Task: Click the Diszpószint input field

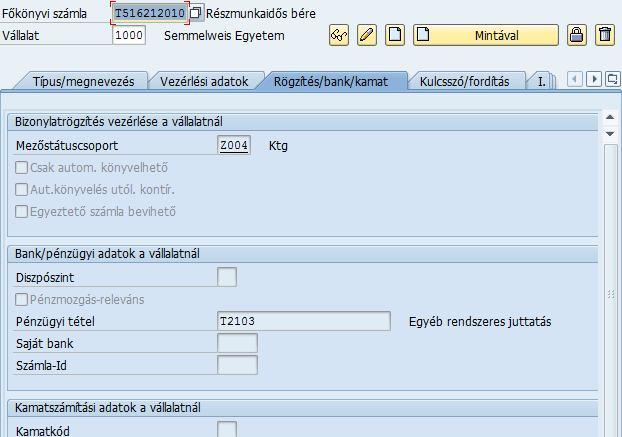Action: click(227, 277)
